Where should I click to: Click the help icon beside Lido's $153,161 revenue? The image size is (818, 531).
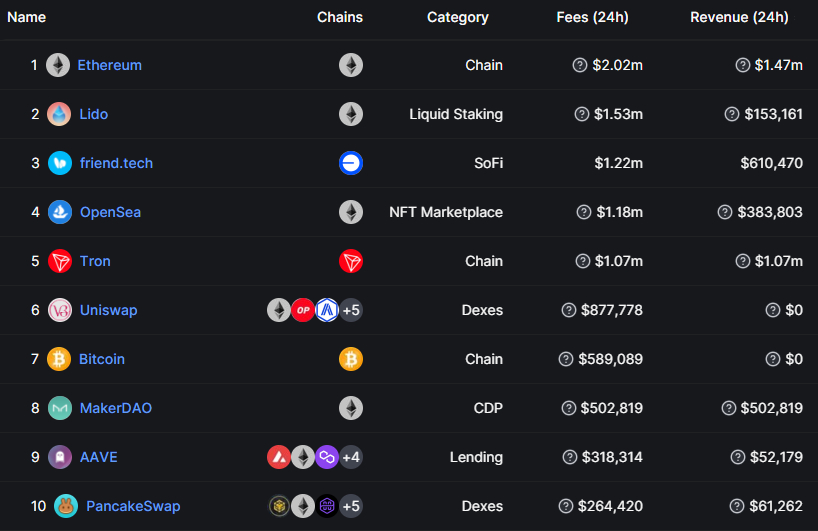[732, 114]
